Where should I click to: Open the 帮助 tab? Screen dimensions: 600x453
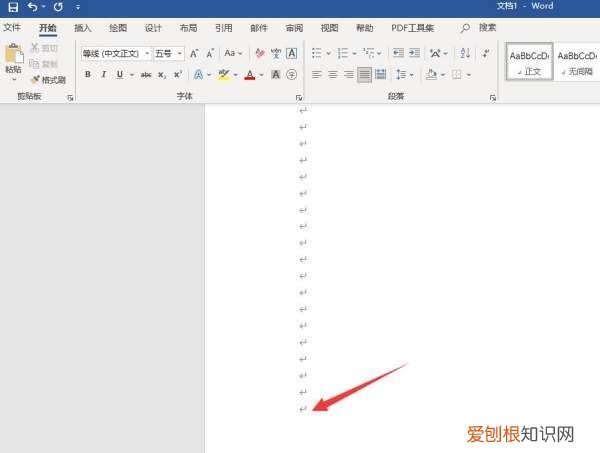click(365, 28)
